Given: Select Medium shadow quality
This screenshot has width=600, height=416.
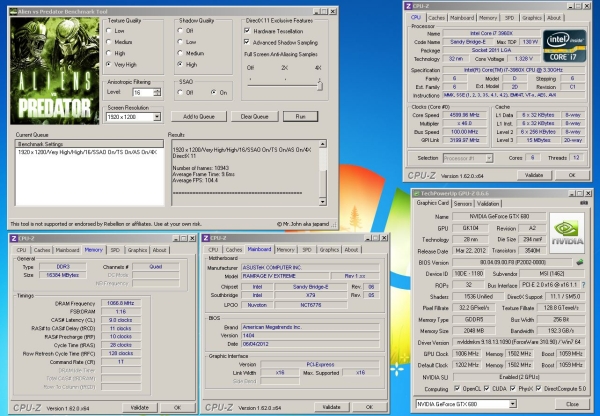Looking at the screenshot, I should [x=180, y=53].
